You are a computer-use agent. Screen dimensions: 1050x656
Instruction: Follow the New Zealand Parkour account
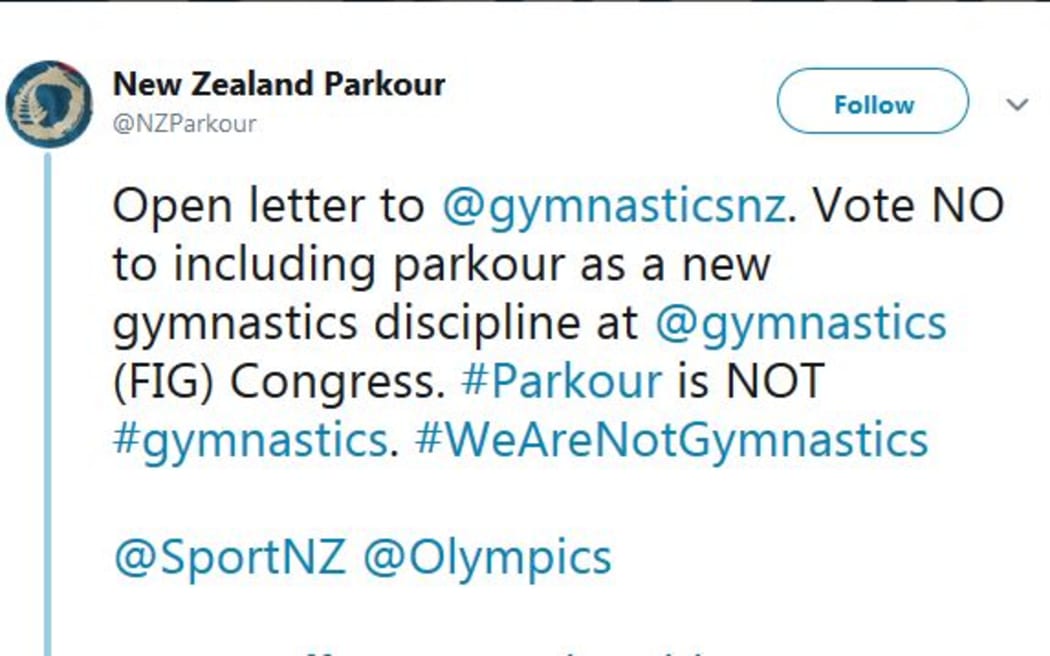pyautogui.click(x=873, y=101)
